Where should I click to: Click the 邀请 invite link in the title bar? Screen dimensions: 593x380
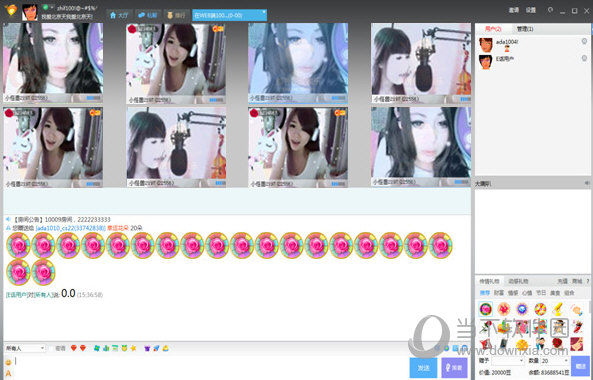click(514, 10)
